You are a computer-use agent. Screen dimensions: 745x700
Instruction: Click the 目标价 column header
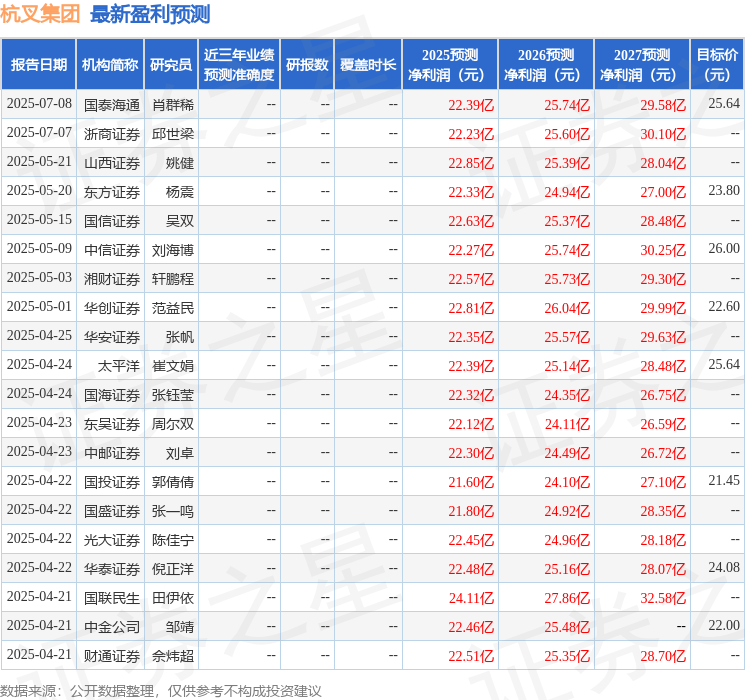717,65
